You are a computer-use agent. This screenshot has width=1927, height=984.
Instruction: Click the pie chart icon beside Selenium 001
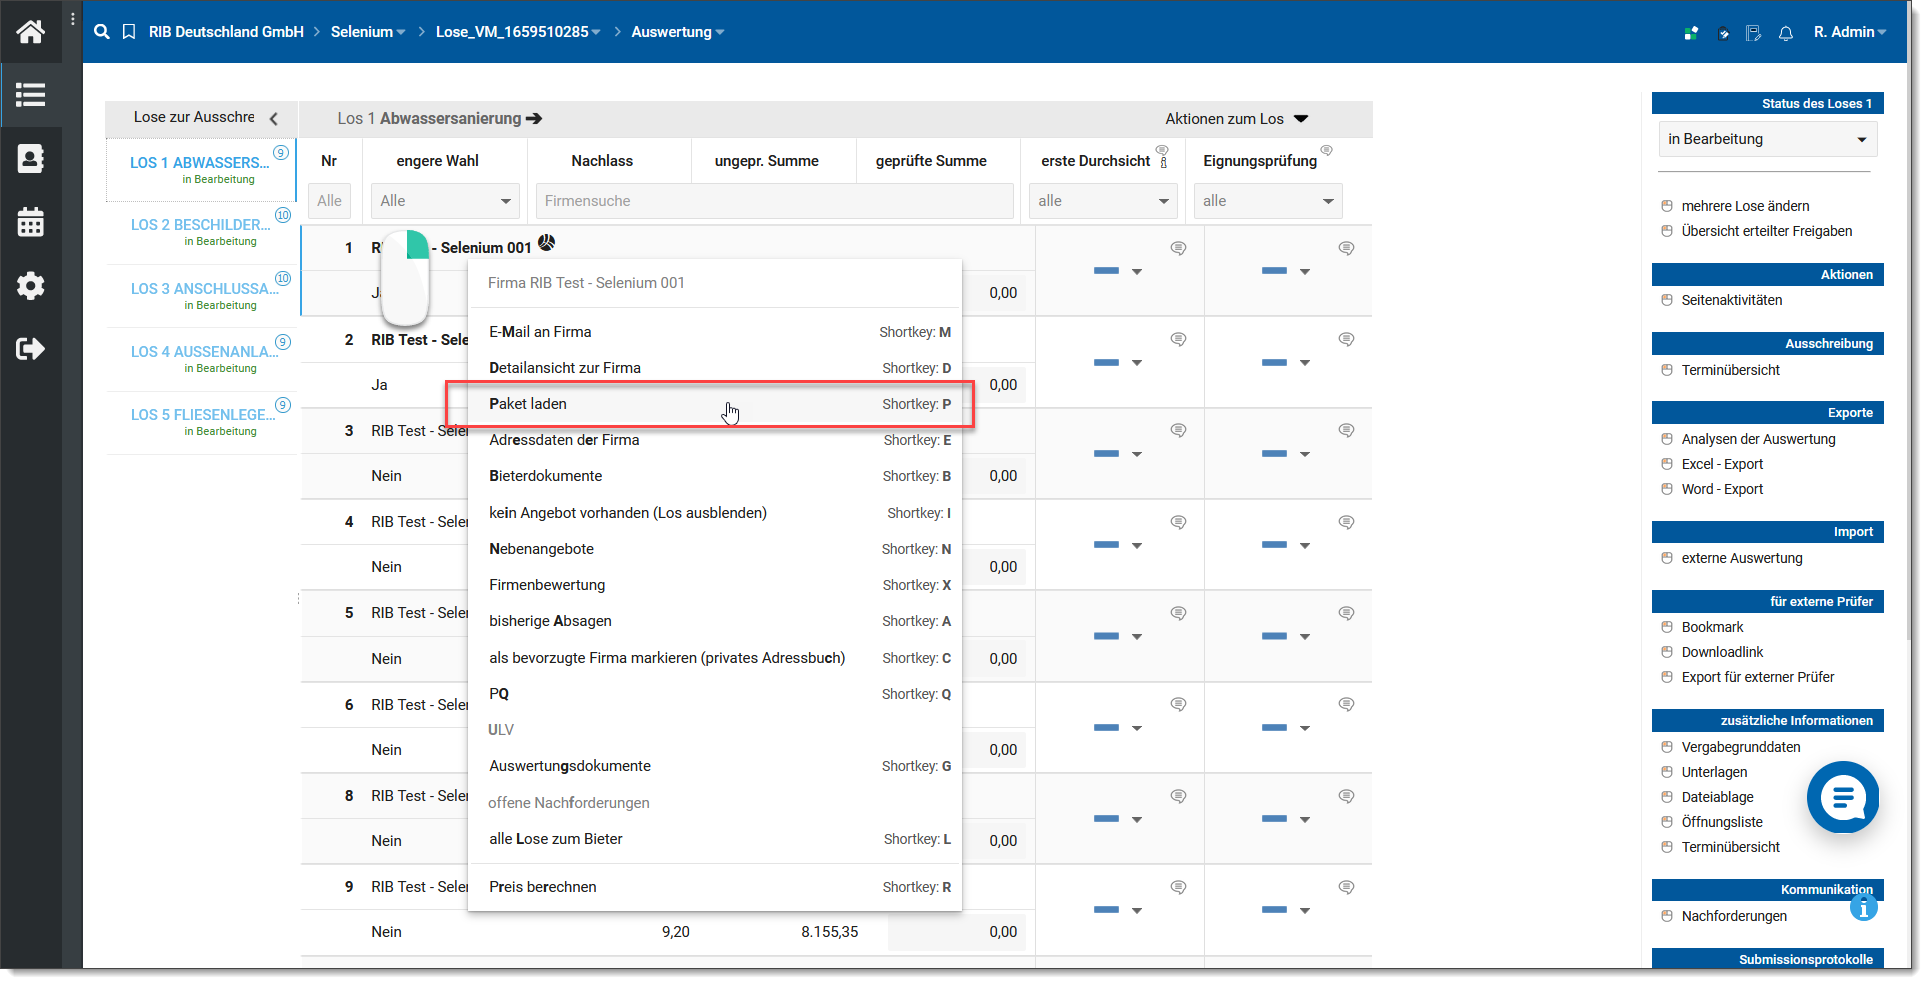point(546,242)
